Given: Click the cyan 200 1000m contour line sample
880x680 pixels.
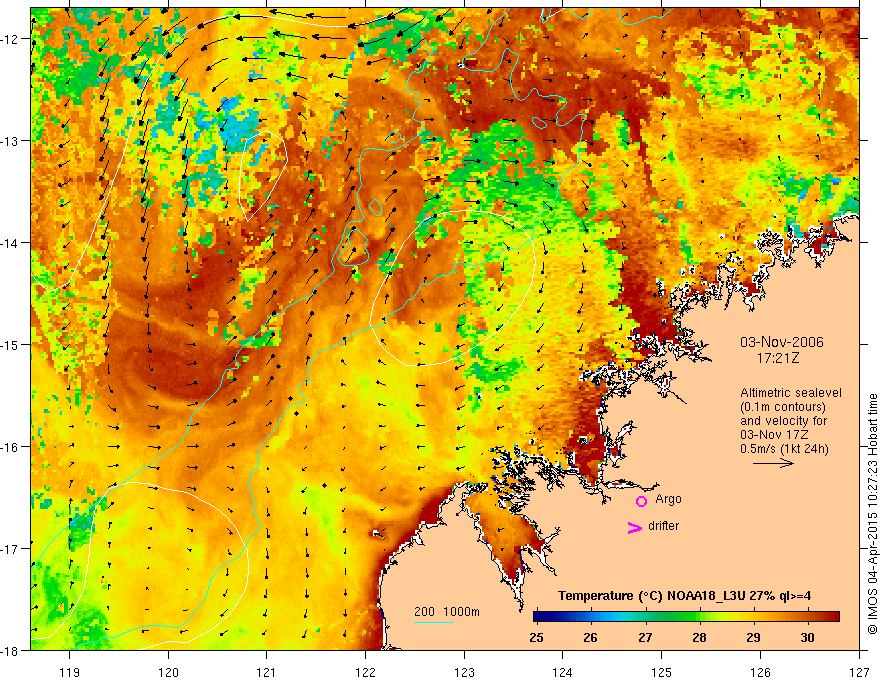Looking at the screenshot, I should (x=434, y=622).
